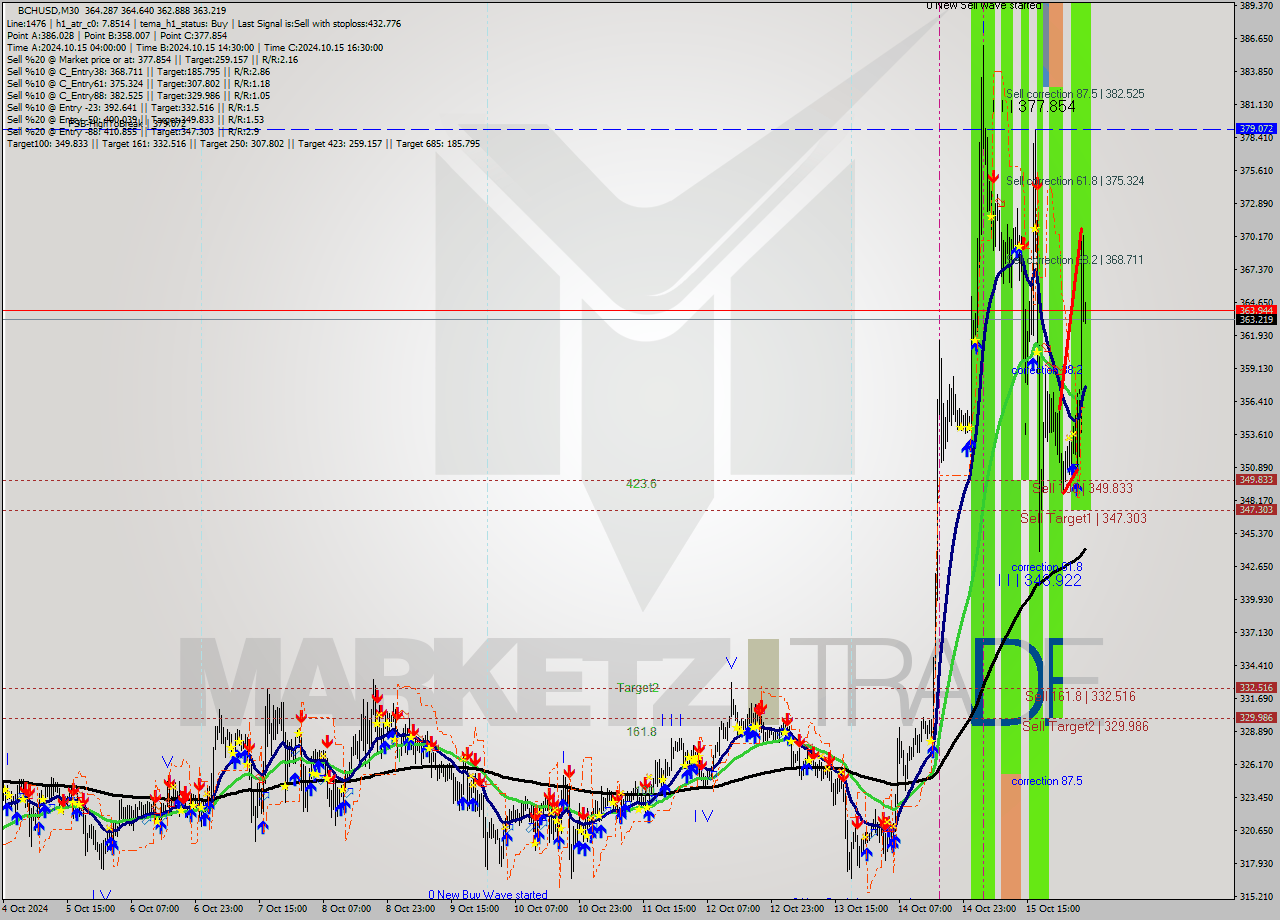This screenshot has height=920, width=1280.
Task: Click the '5 Oct 15:00' time label
Action: coord(91,910)
